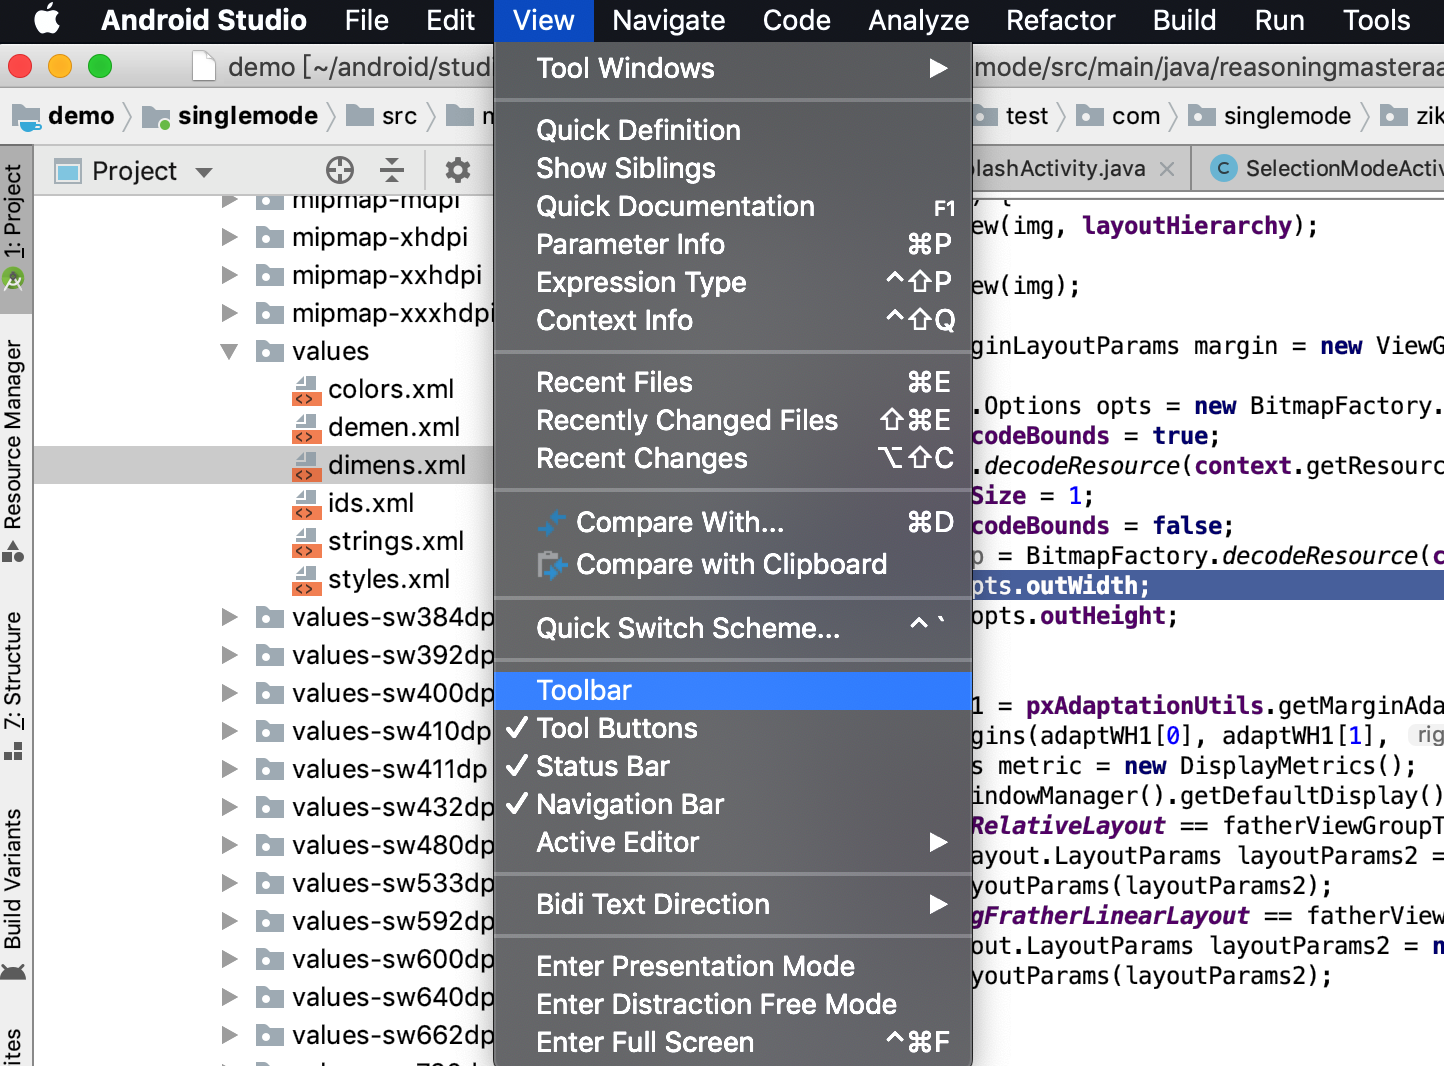The image size is (1444, 1066).
Task: Choose Expression Type menu entry
Action: 733,282
